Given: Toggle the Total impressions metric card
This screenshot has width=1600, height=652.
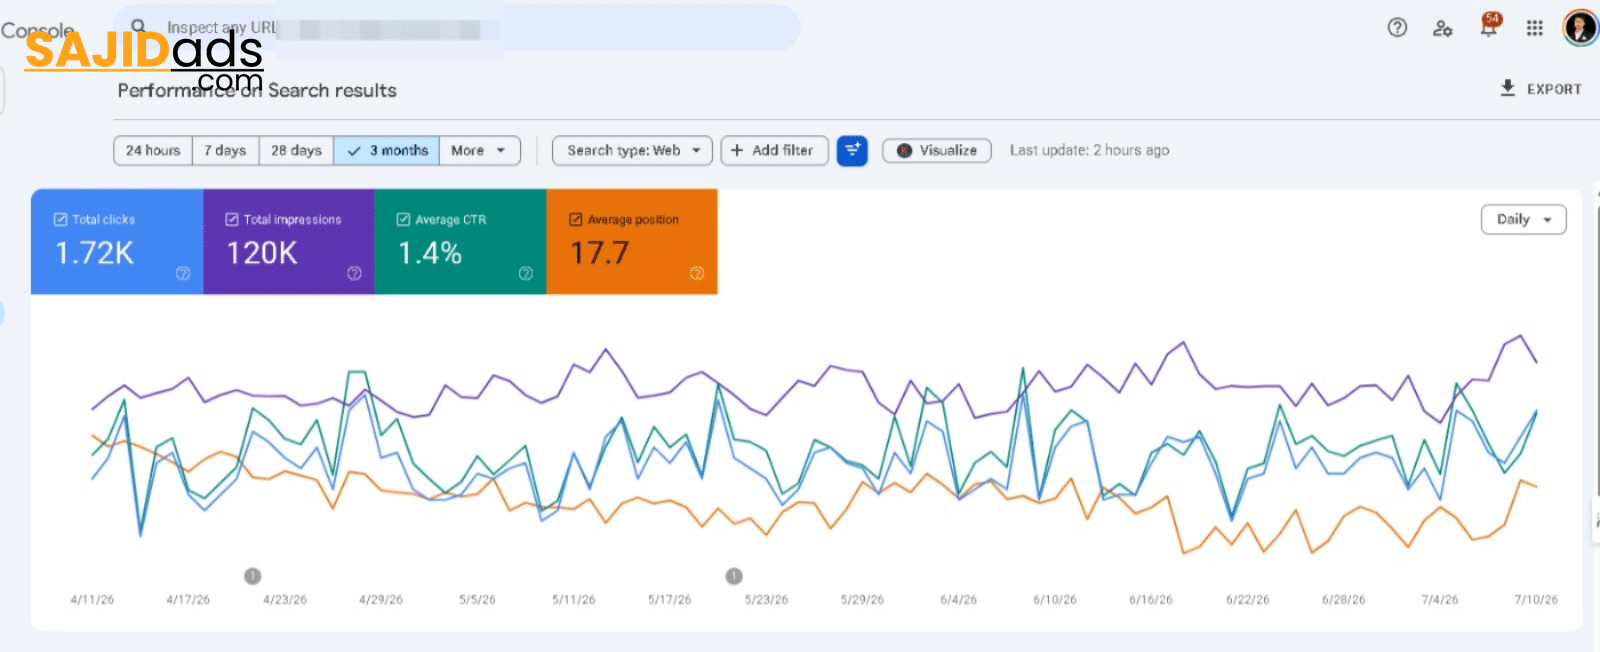Looking at the screenshot, I should point(289,241).
